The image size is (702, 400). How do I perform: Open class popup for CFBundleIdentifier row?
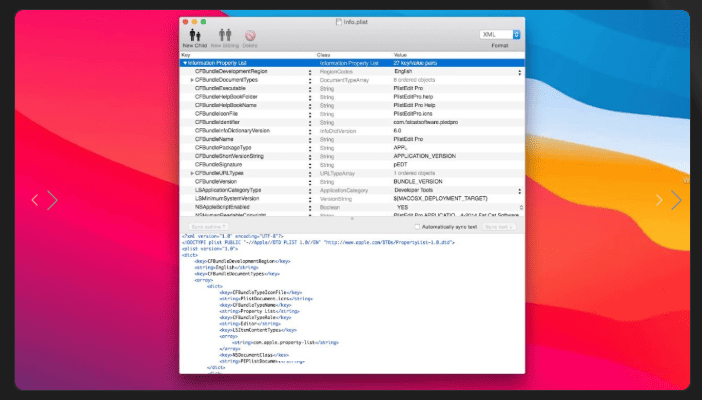coord(310,122)
